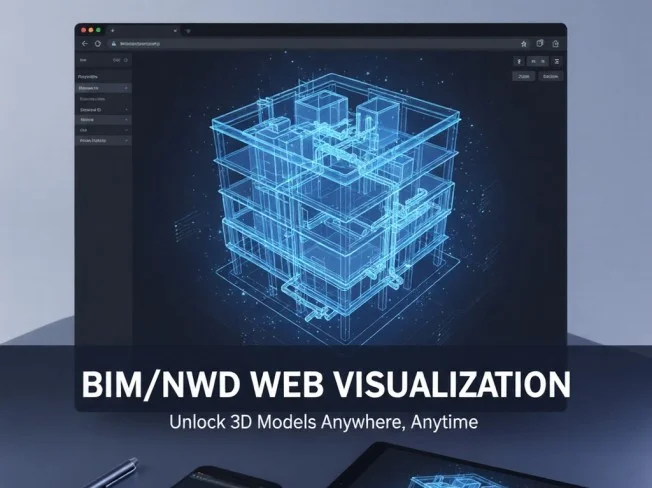
Task: Click the lock icon in the address bar
Action: coord(113,44)
